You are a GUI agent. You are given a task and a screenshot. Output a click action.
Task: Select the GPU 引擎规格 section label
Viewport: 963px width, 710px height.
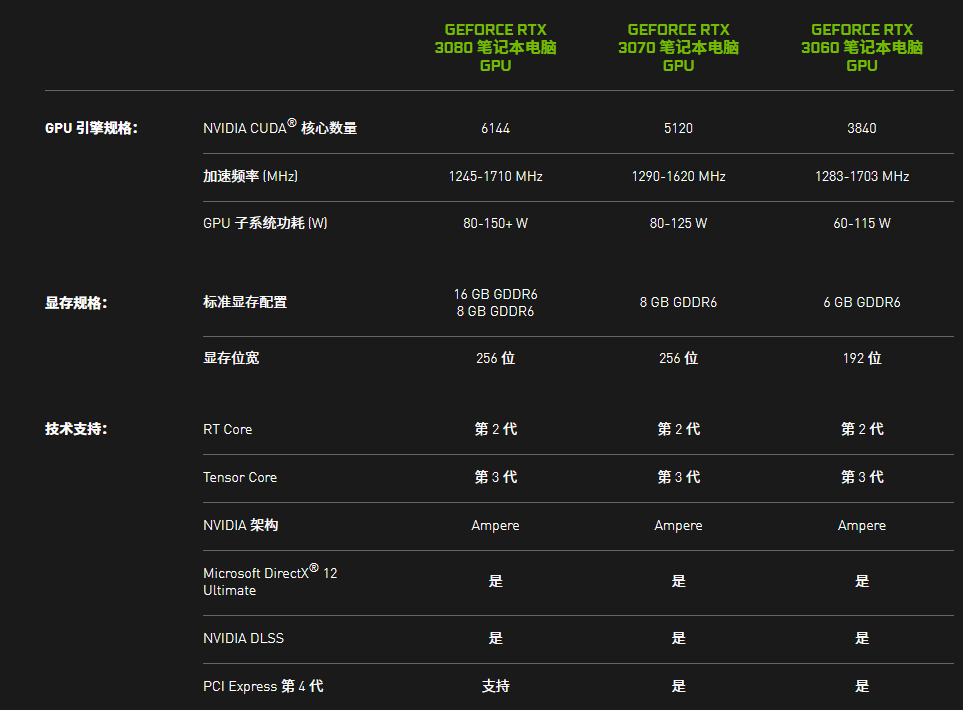click(92, 128)
